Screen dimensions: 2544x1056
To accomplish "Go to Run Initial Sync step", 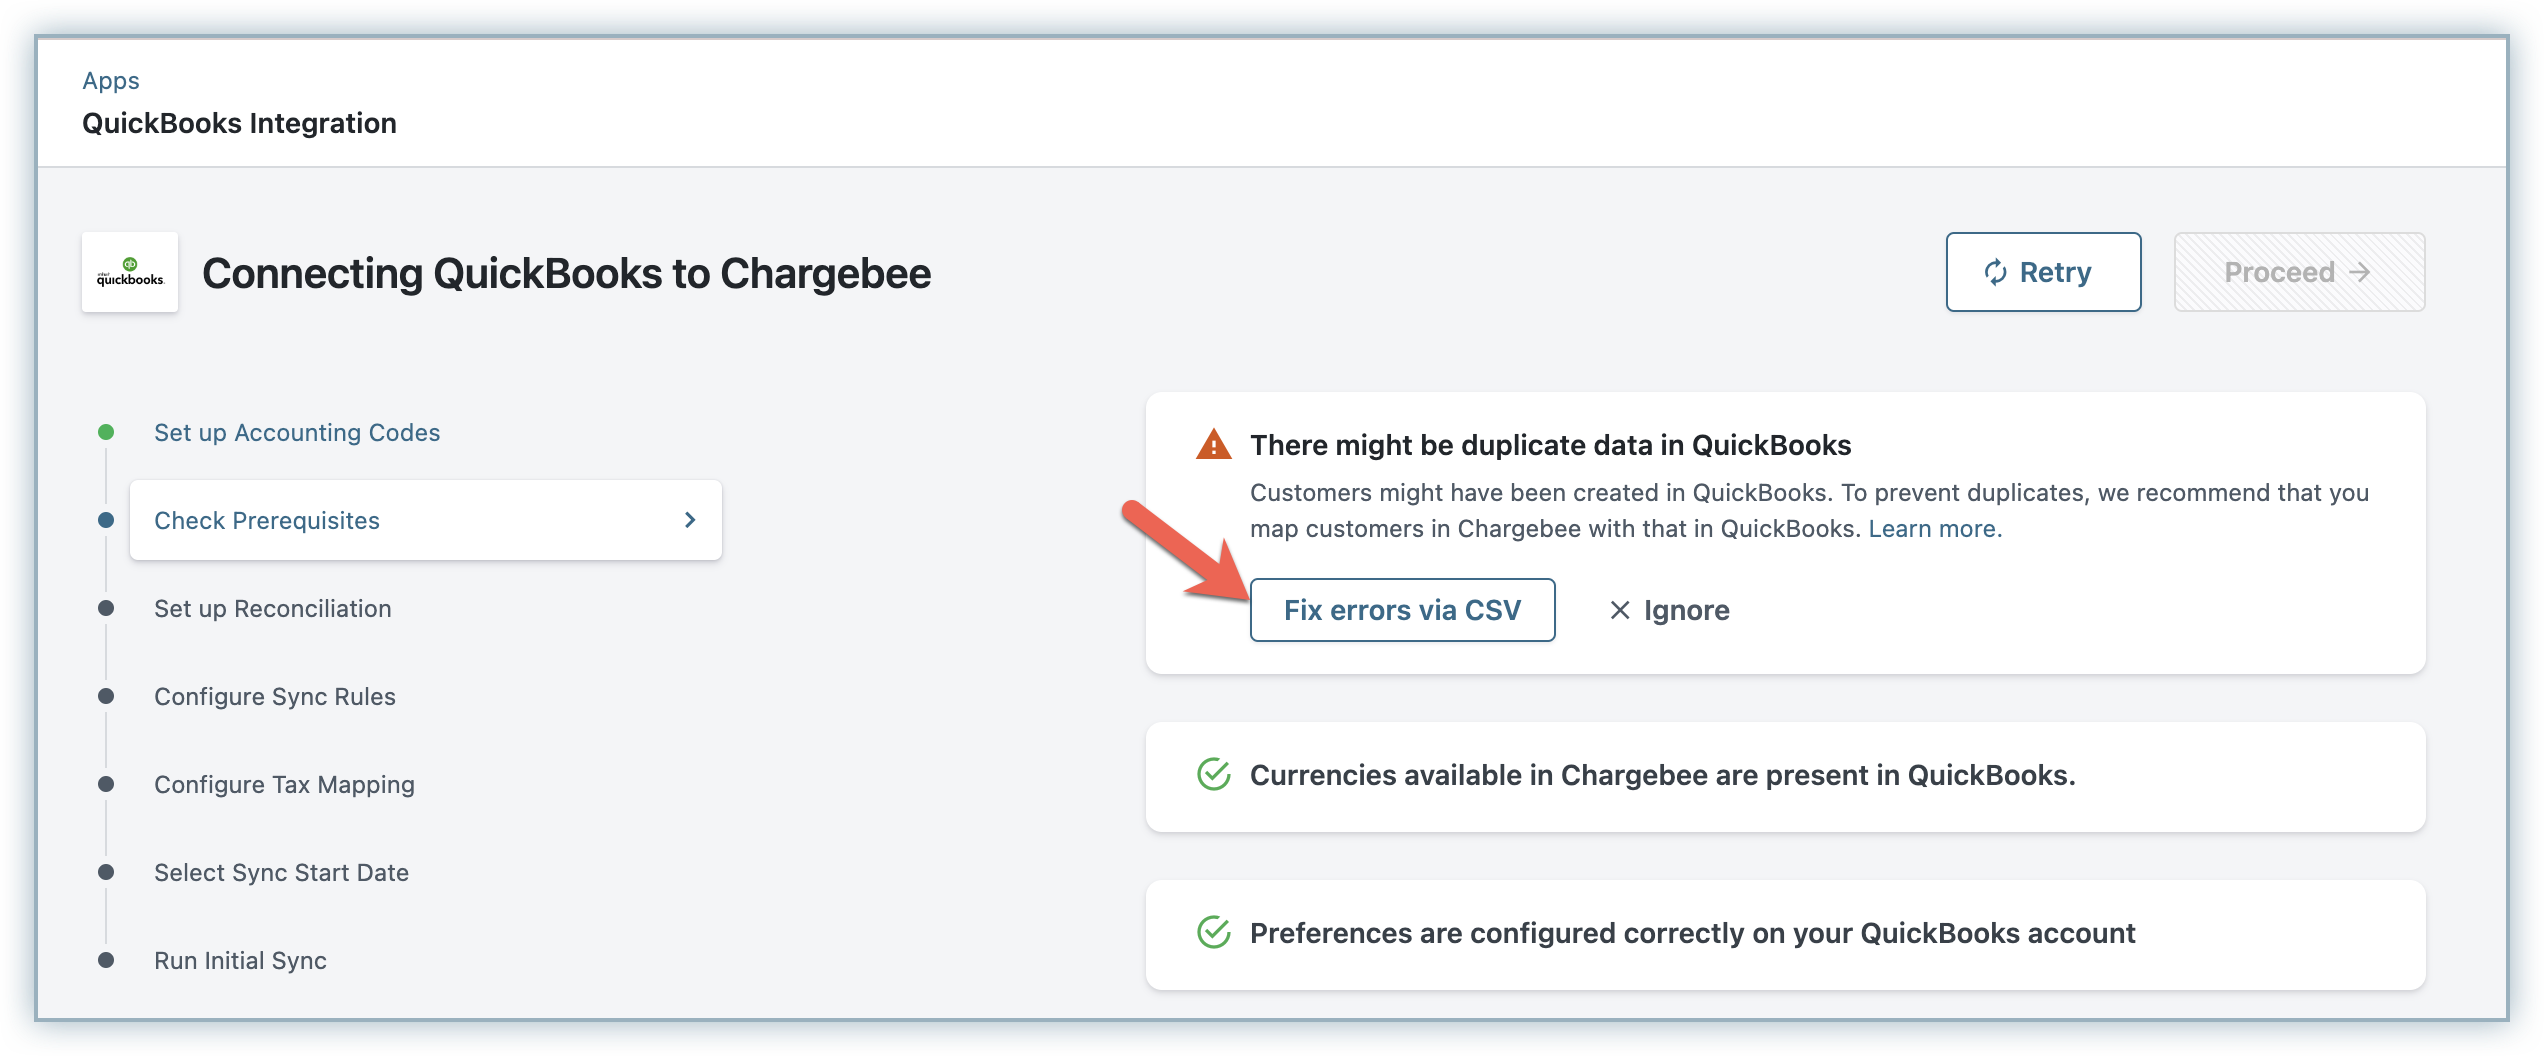I will point(240,961).
